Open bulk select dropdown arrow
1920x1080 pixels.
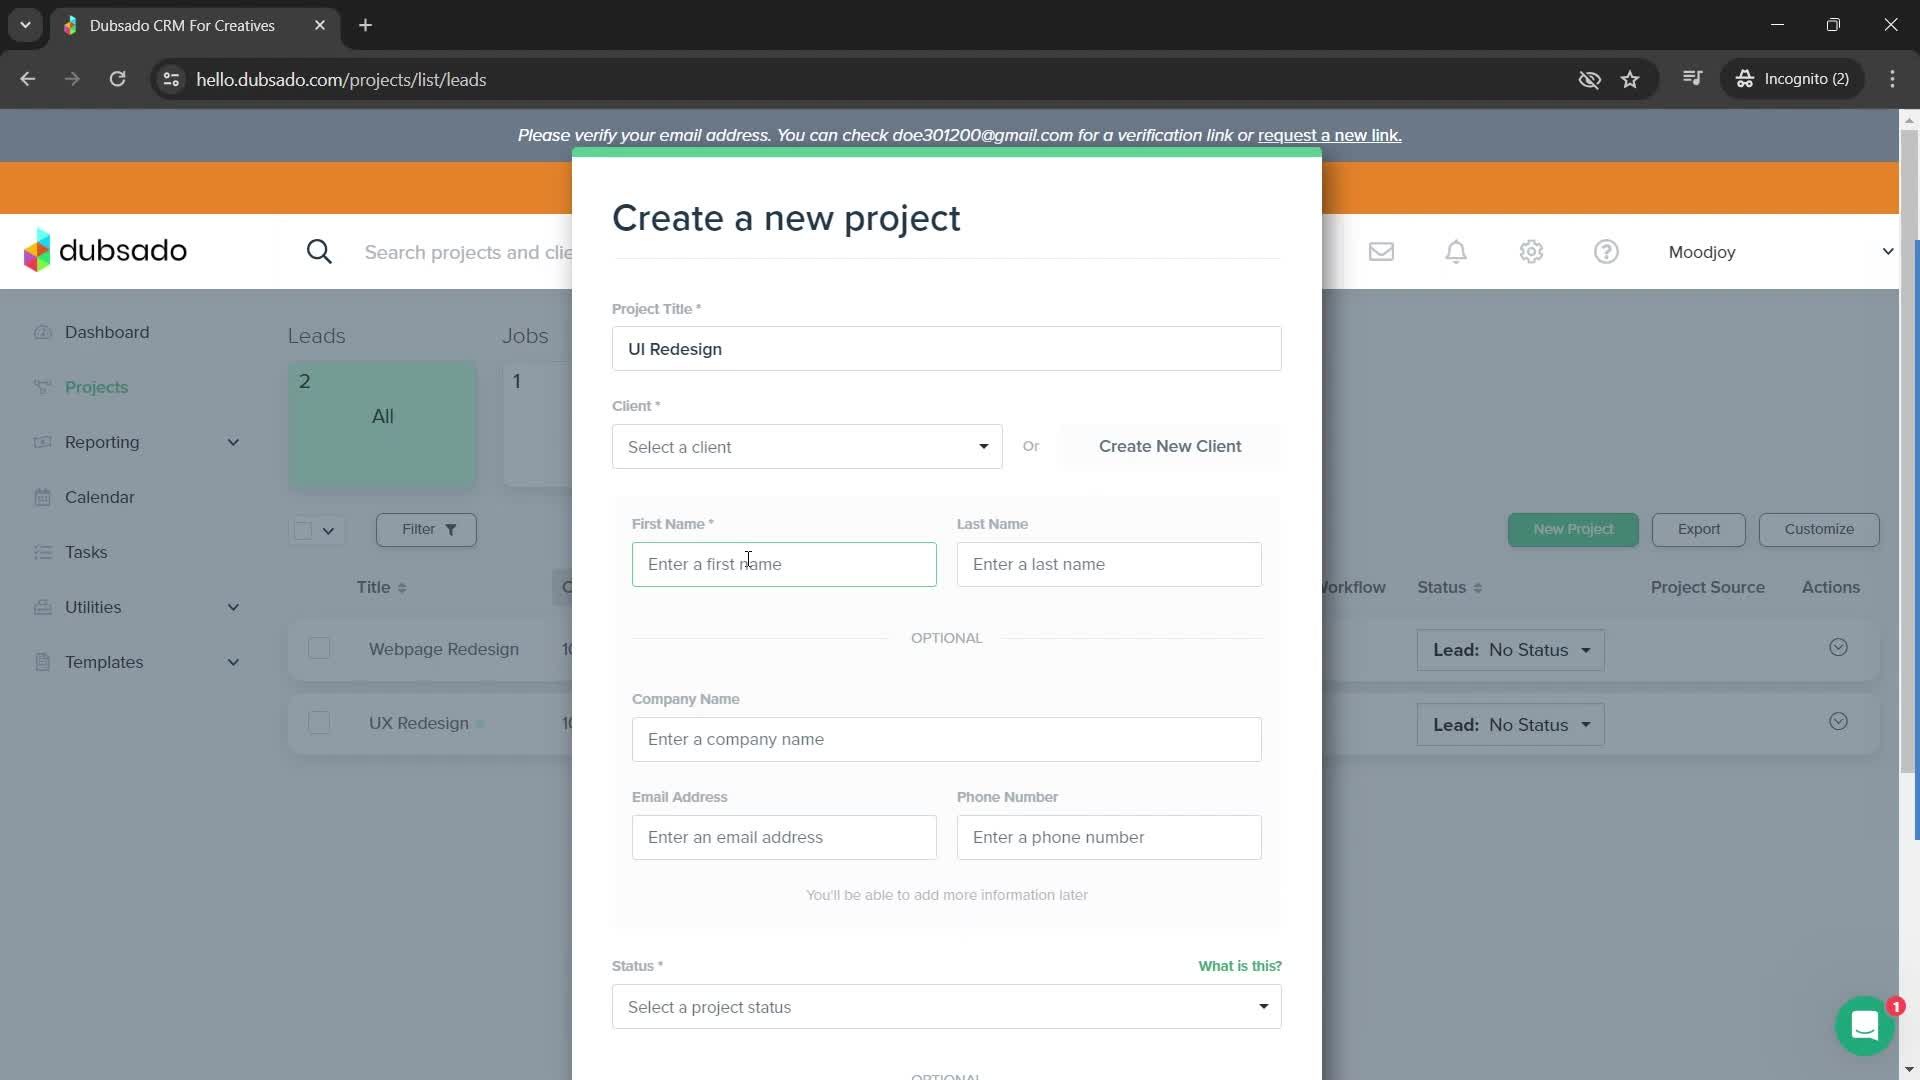[328, 530]
